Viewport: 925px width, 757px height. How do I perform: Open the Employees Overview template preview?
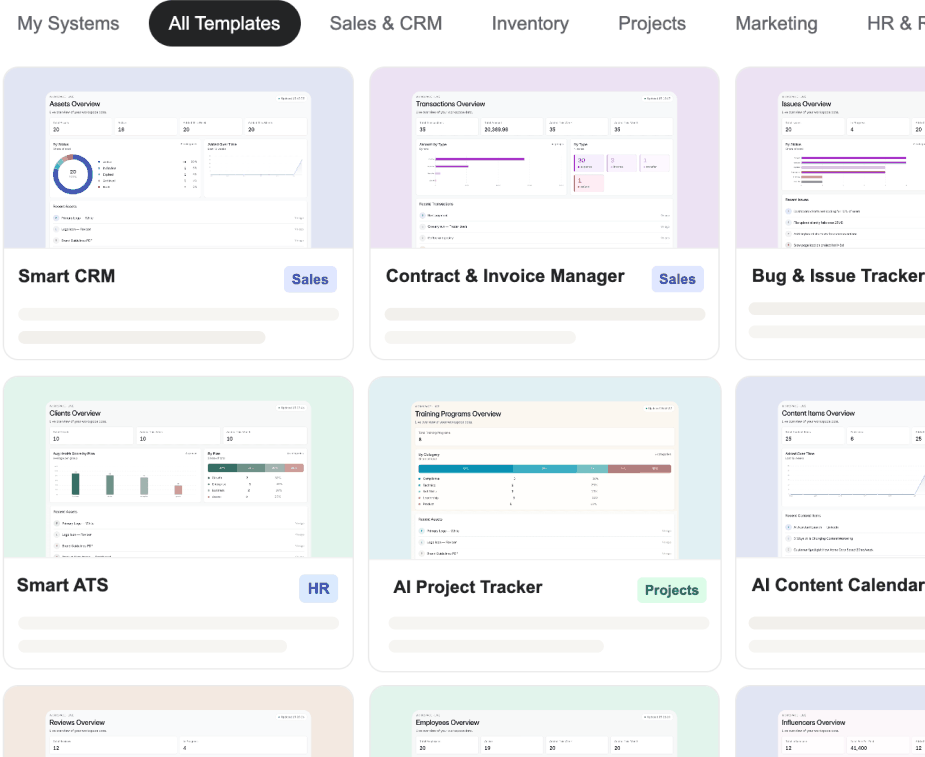[x=544, y=721]
